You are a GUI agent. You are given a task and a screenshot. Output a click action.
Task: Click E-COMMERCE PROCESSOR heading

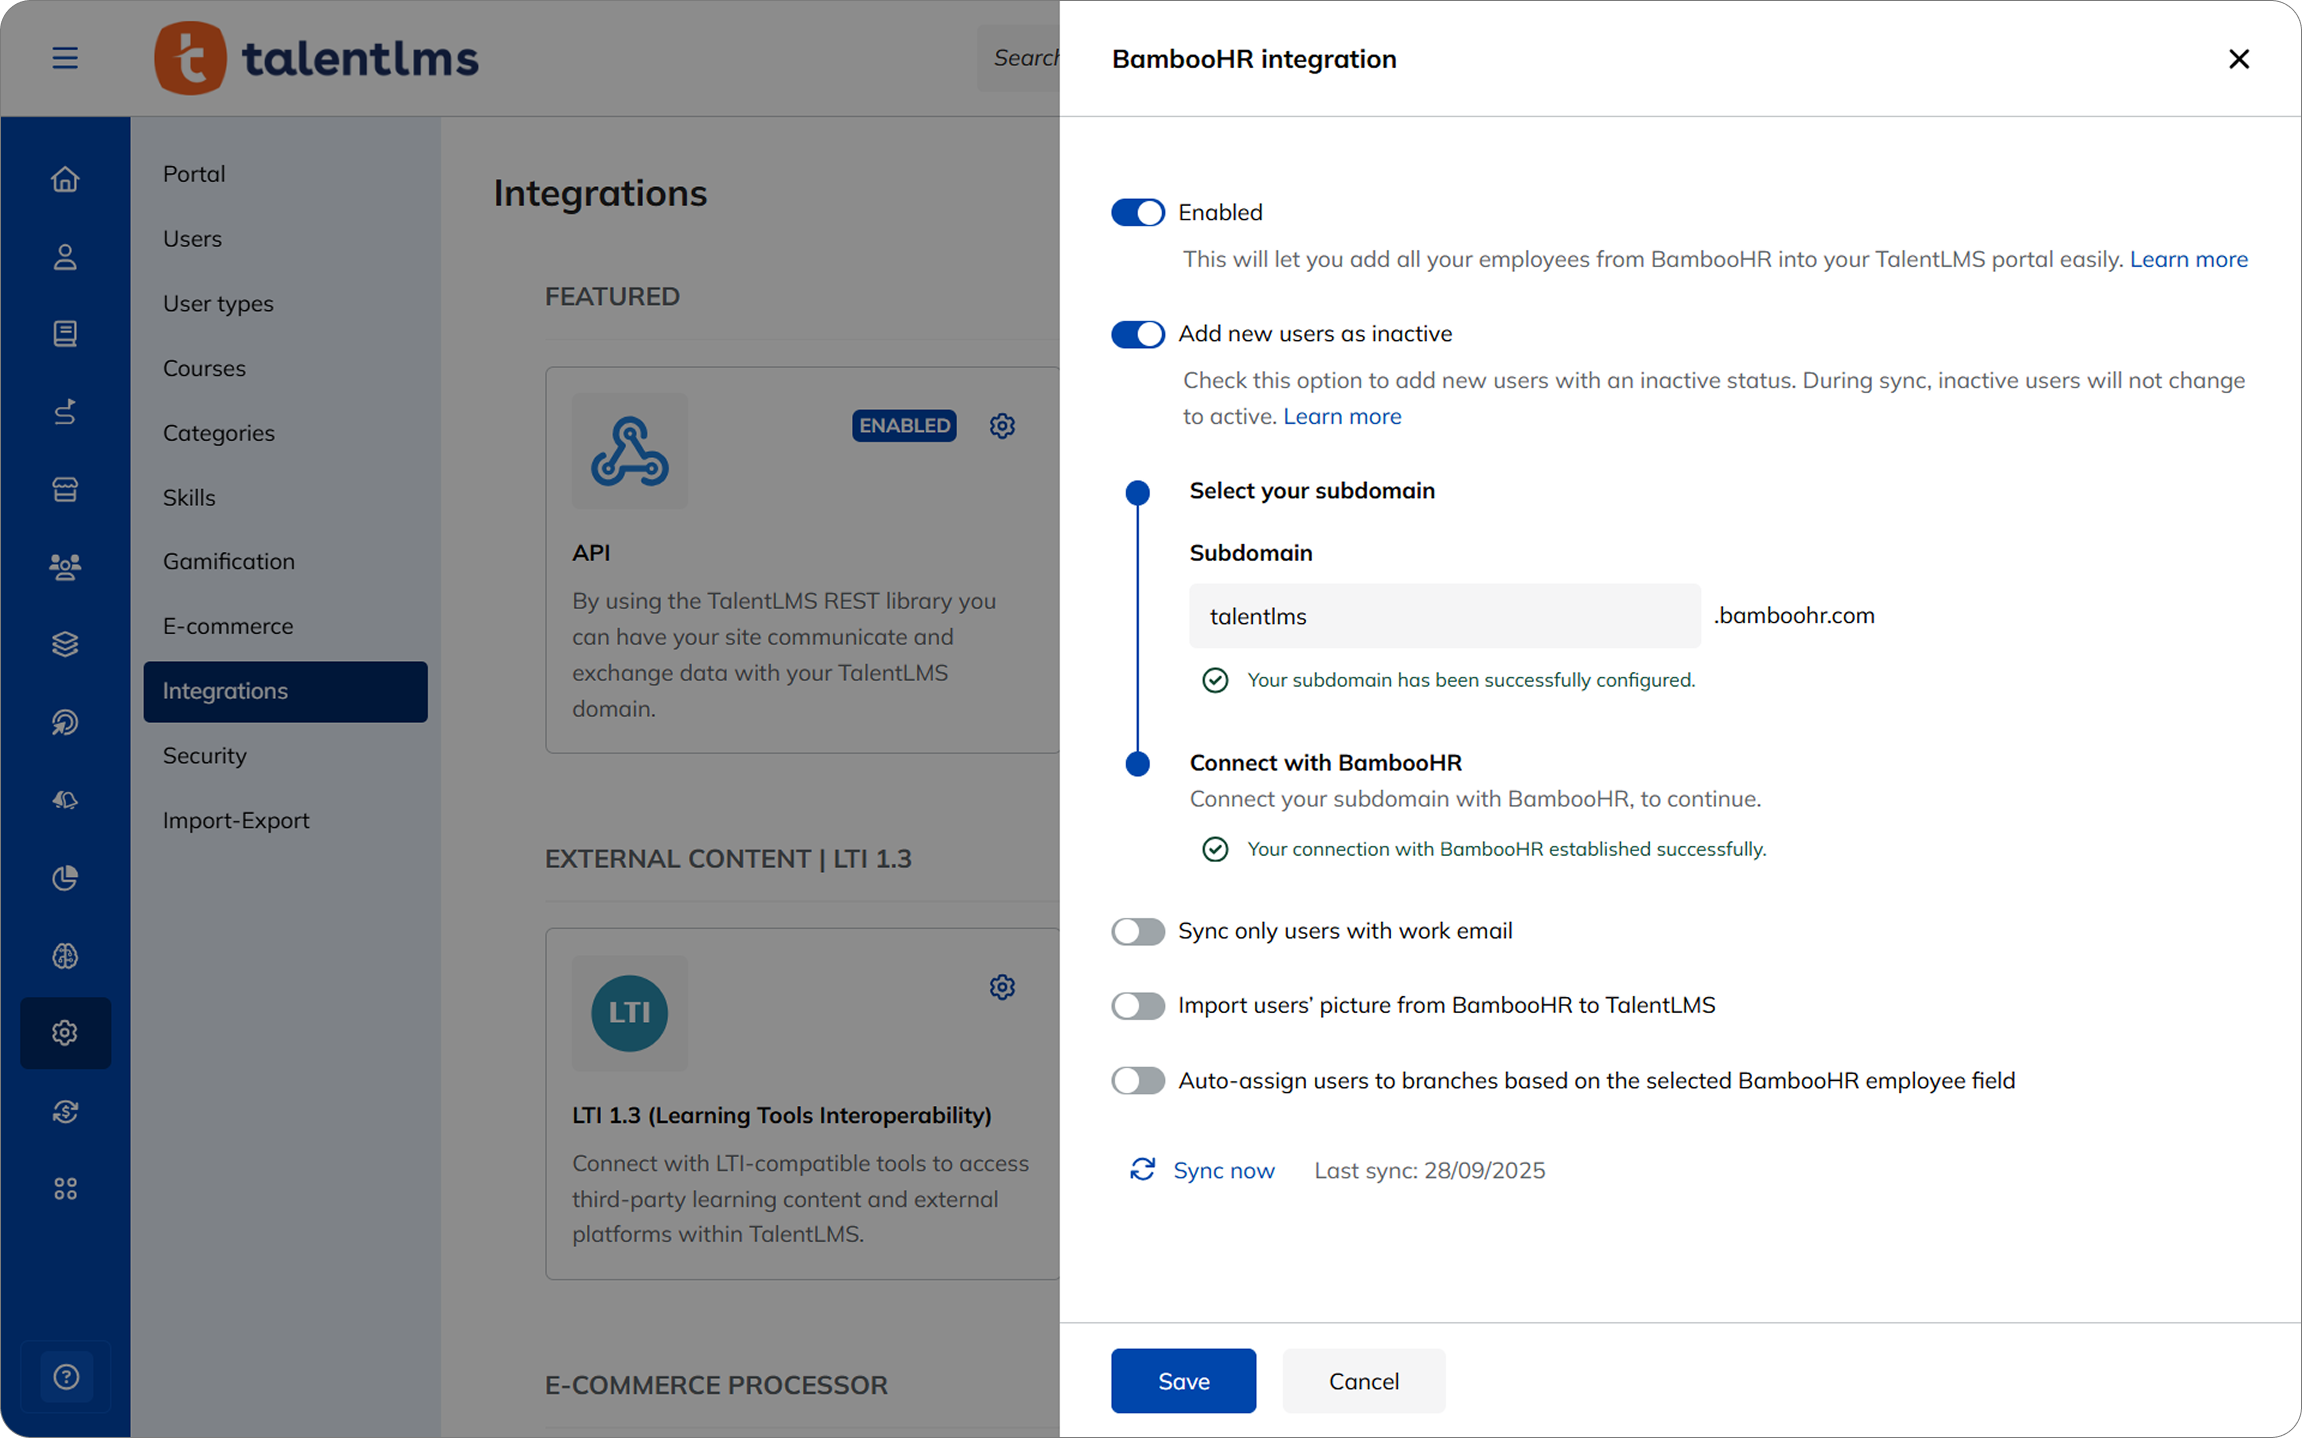point(716,1385)
